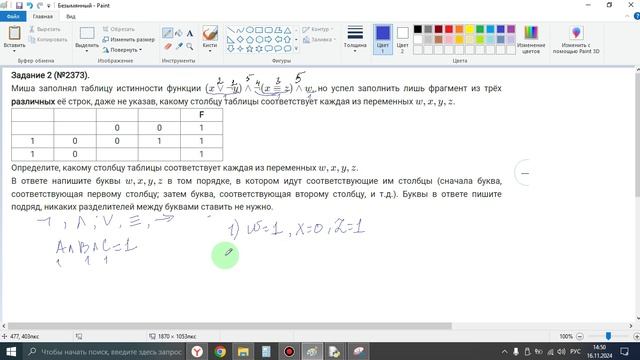Collapse the ribbon with chevron arrow
The height and width of the screenshot is (360, 640).
click(627, 16)
